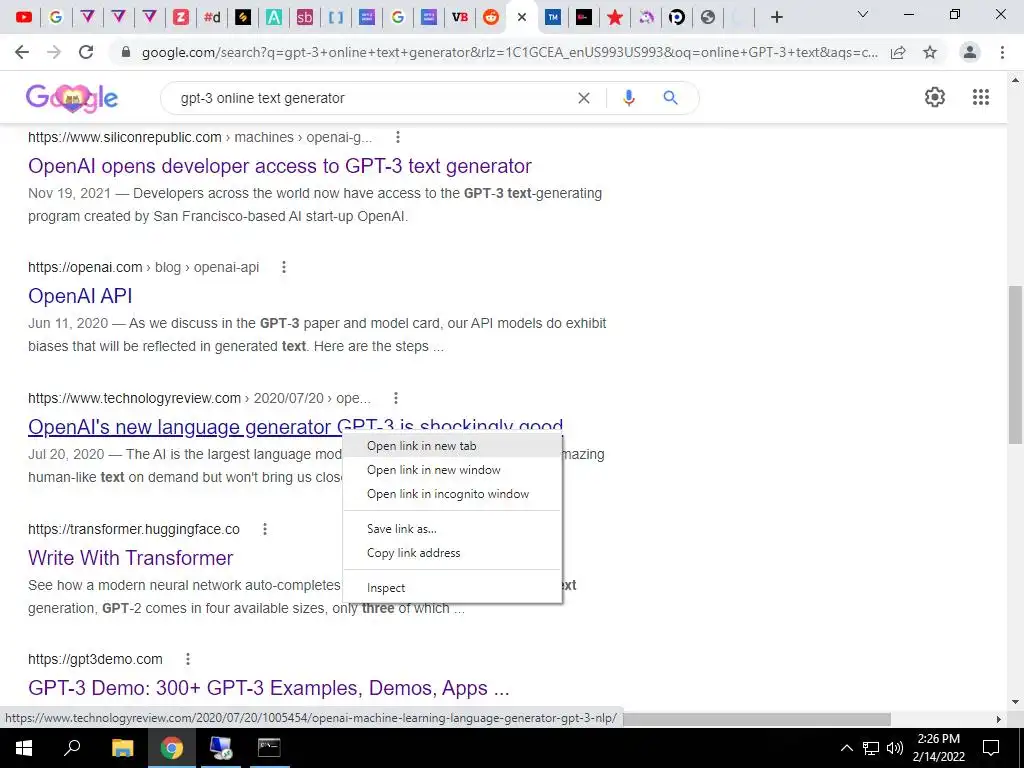Open gpt3demo.com result options menu
Image resolution: width=1024 pixels, height=768 pixels.
188,659
